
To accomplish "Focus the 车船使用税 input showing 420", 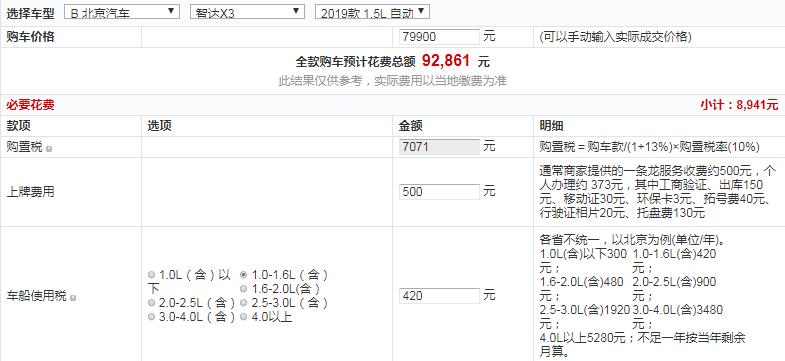I will point(439,296).
